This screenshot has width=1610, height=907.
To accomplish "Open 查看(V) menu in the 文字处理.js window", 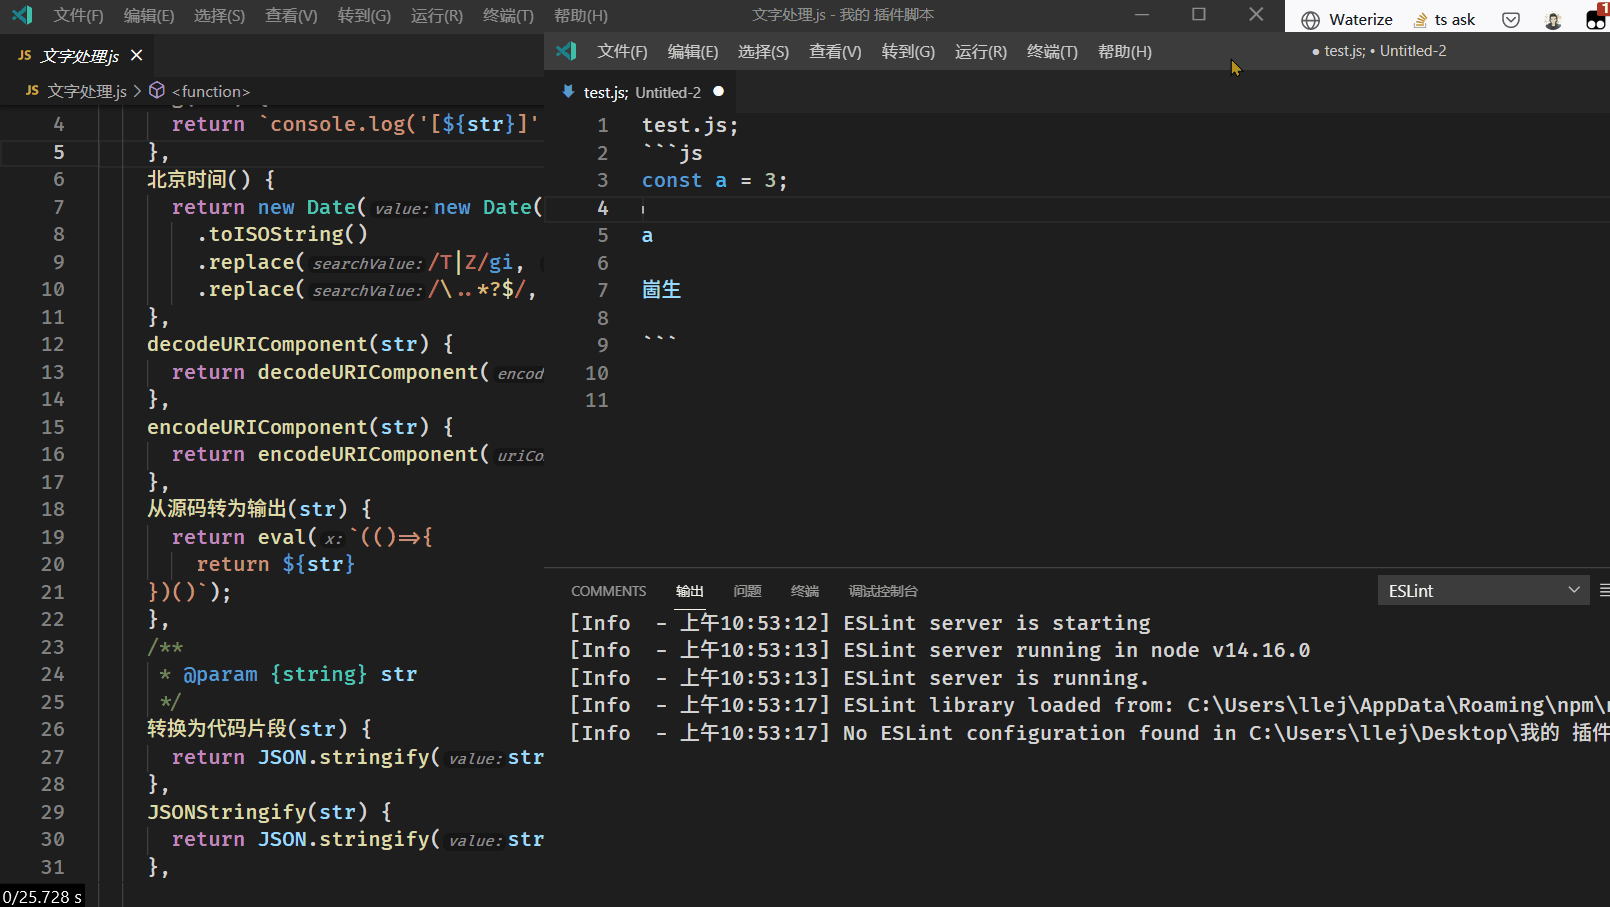I will click(x=291, y=16).
